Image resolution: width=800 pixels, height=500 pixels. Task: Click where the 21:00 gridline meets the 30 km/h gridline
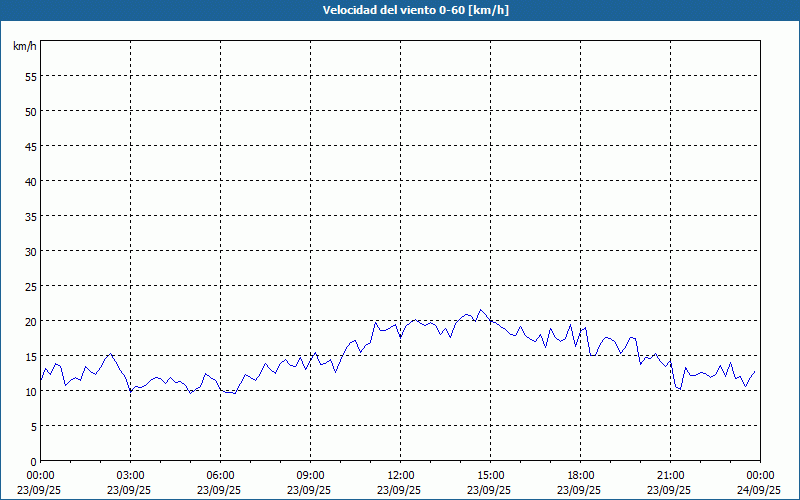pos(670,251)
